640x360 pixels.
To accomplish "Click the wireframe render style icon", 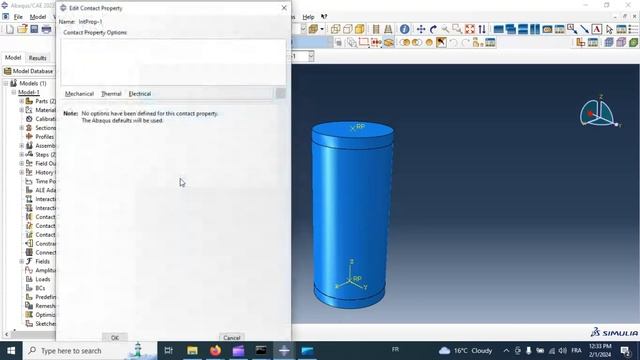I will click(336, 29).
